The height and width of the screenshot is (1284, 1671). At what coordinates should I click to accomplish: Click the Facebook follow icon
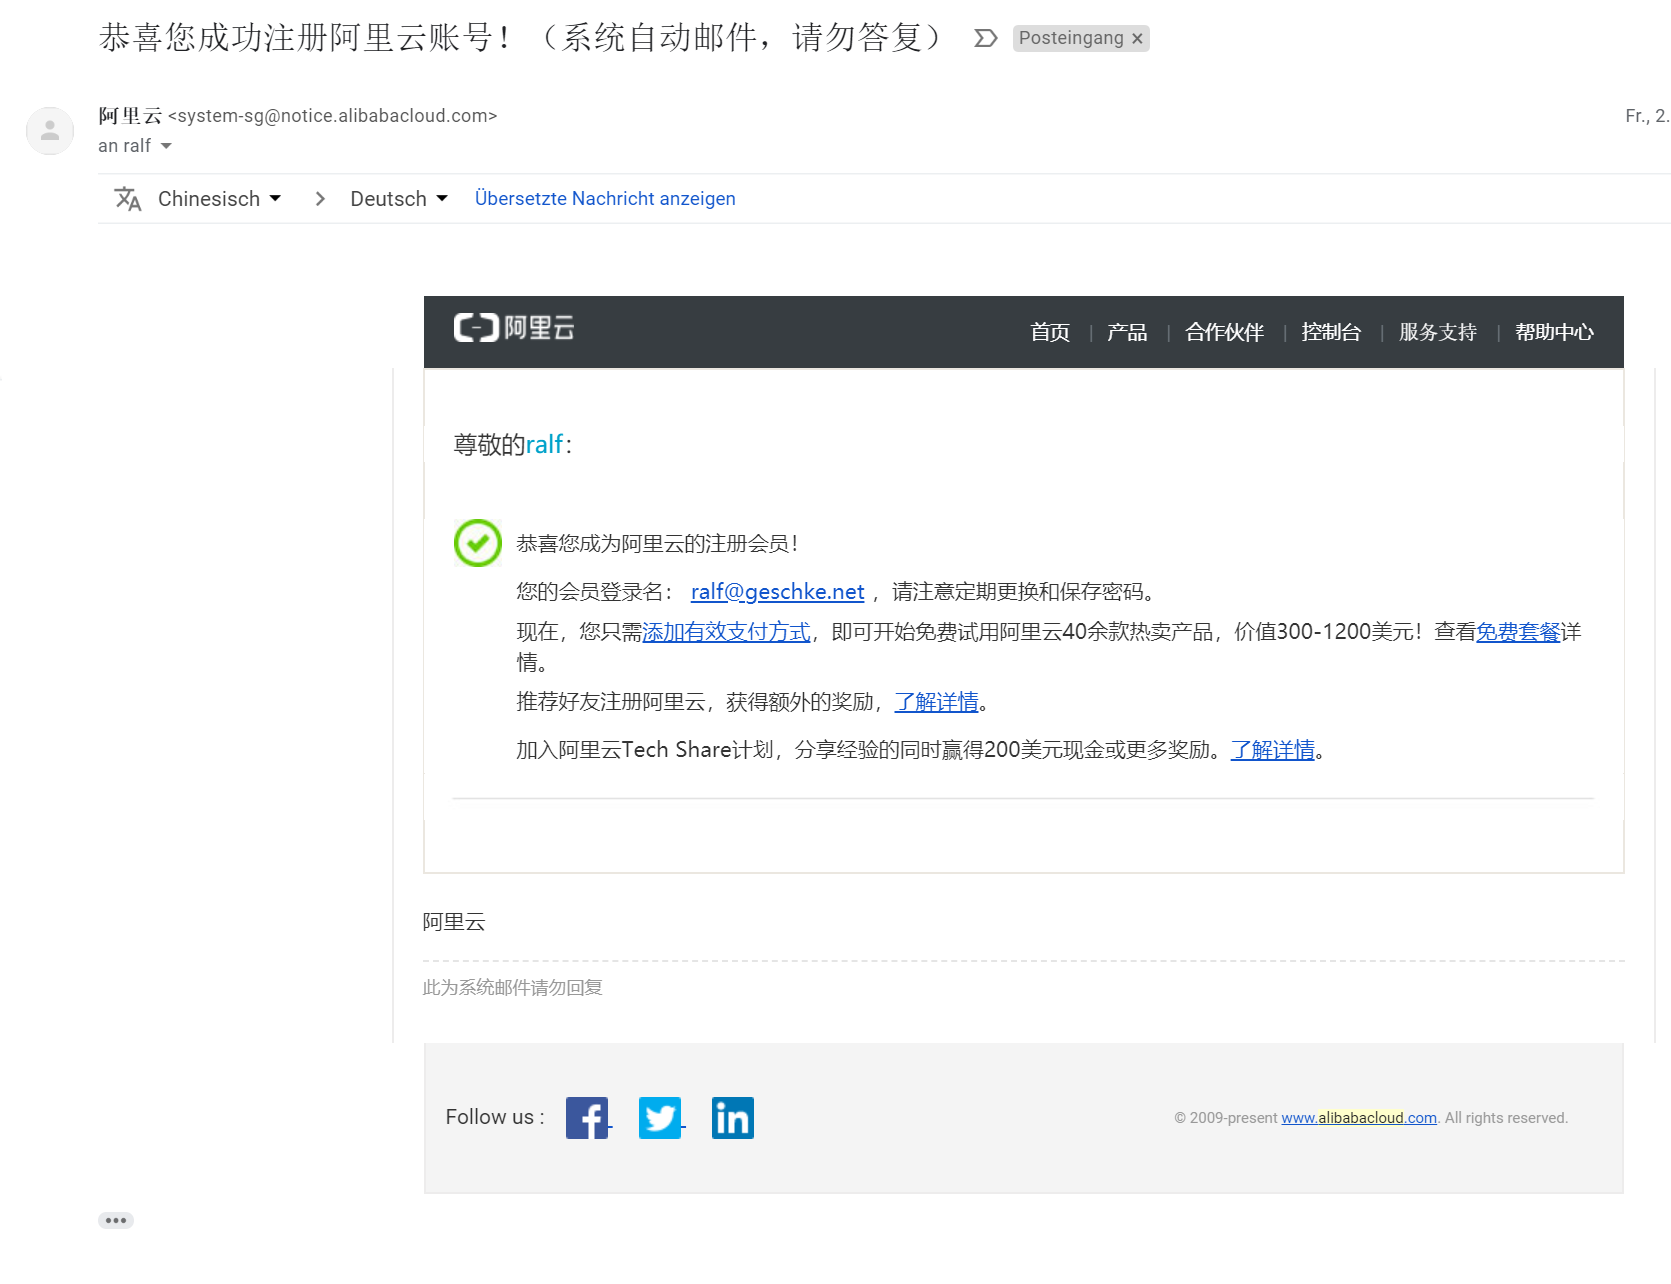click(x=587, y=1118)
